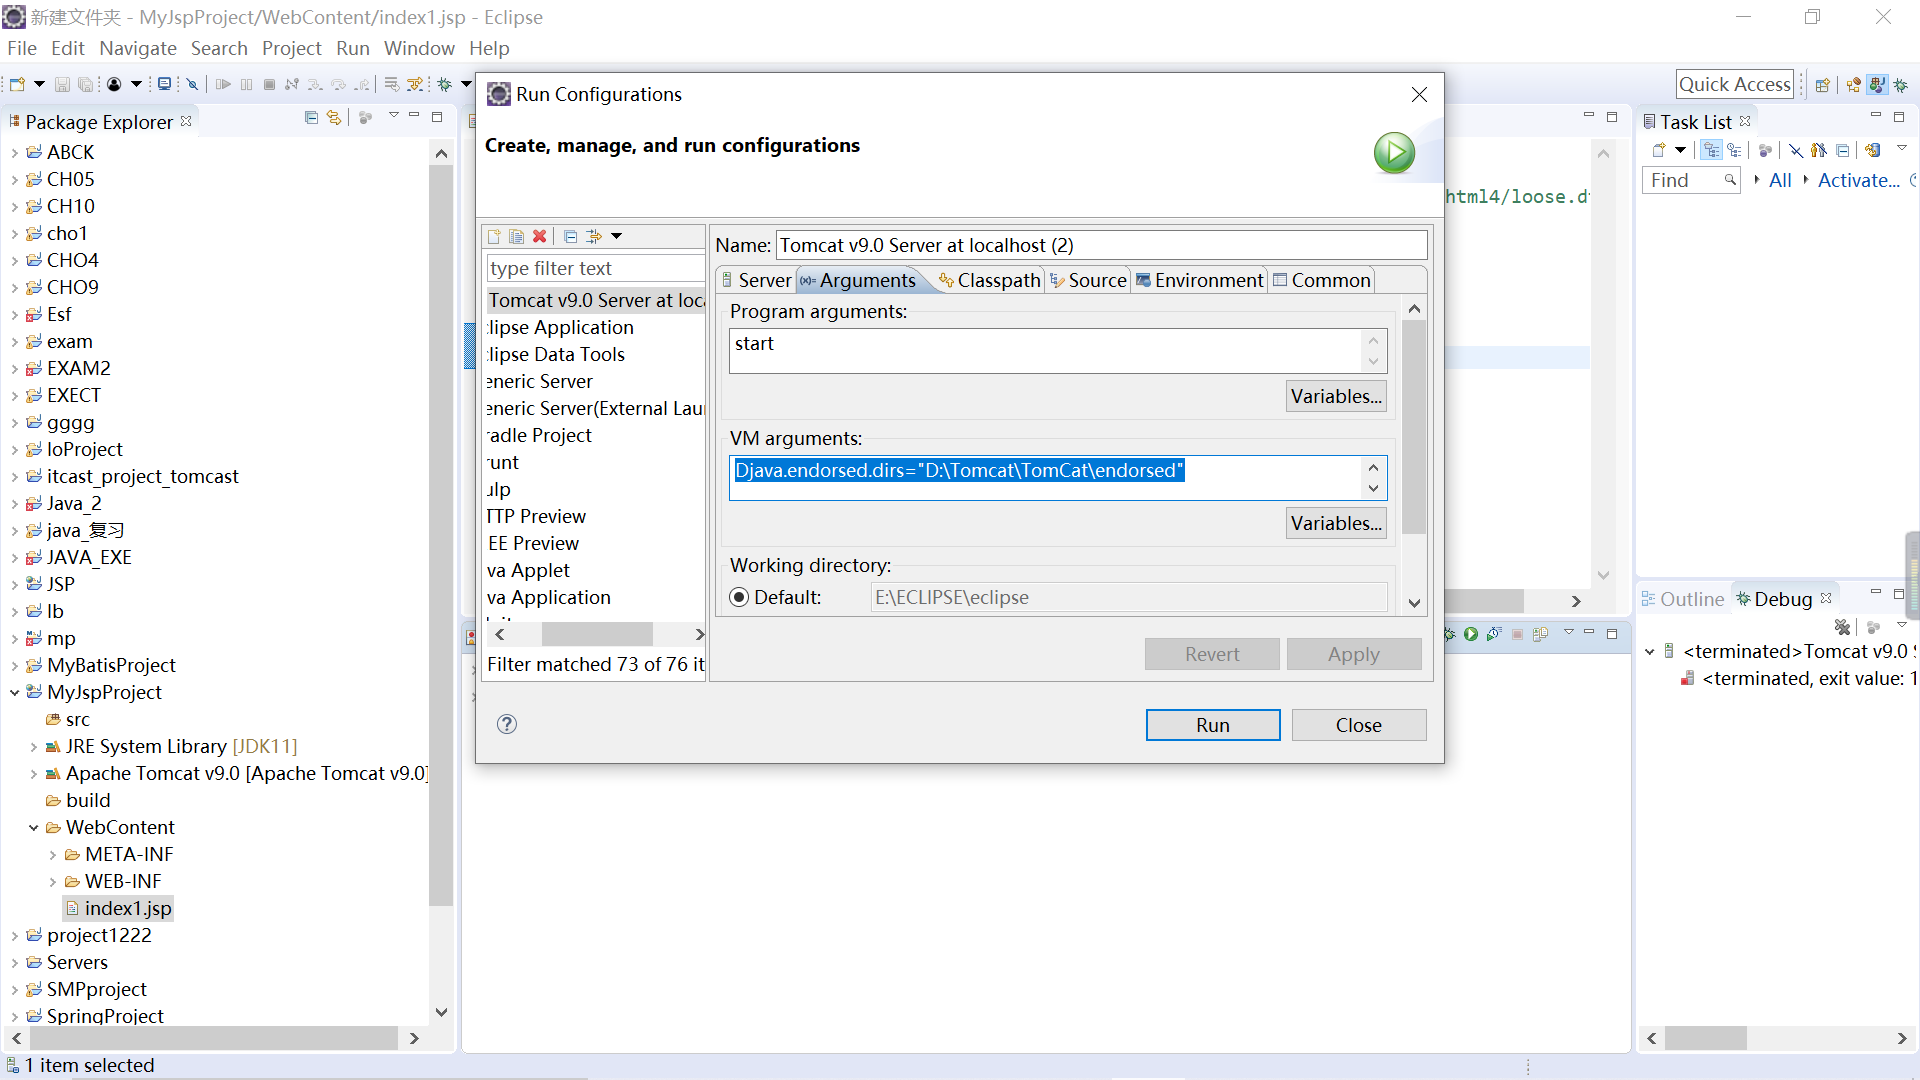This screenshot has height=1080, width=1920.
Task: Select Default working directory radio button
Action: coord(739,597)
